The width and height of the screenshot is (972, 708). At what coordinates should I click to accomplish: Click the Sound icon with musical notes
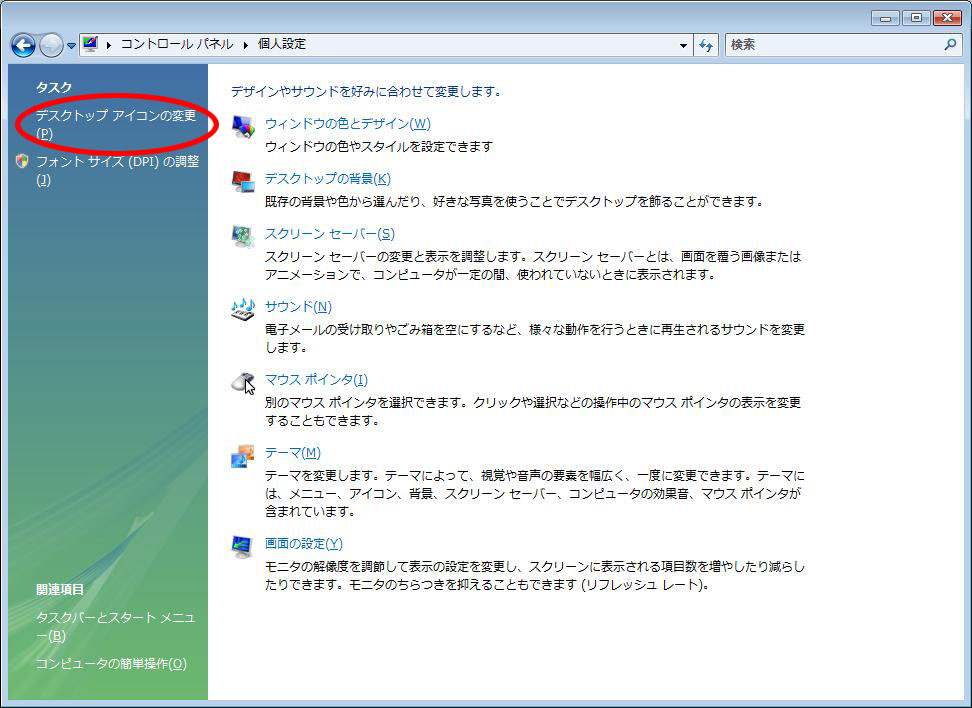[243, 309]
